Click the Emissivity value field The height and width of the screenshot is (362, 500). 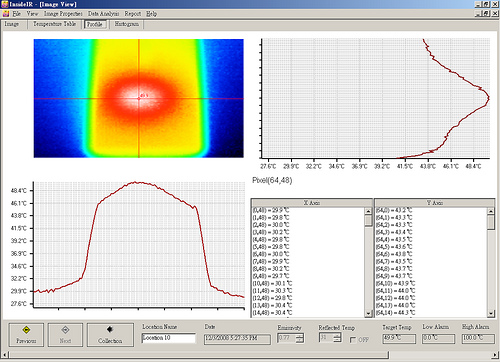tap(287, 338)
